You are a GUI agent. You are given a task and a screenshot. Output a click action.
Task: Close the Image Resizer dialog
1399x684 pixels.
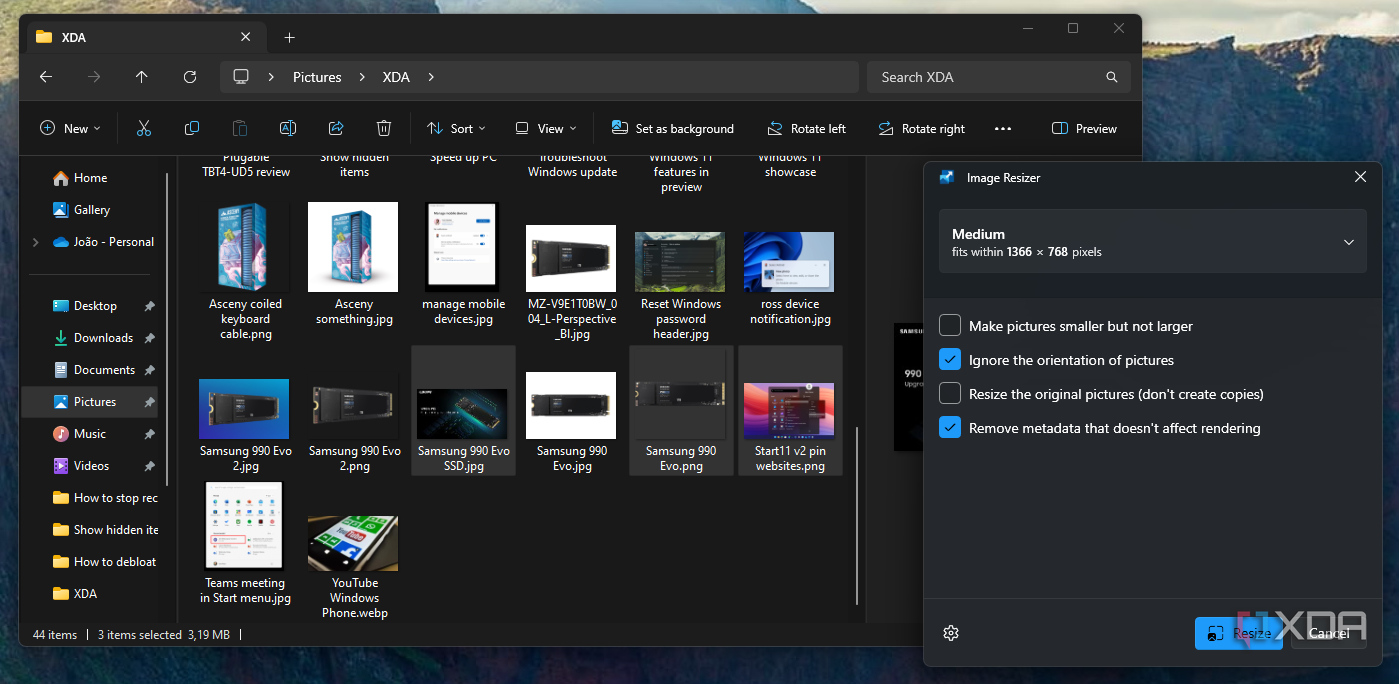(1360, 177)
